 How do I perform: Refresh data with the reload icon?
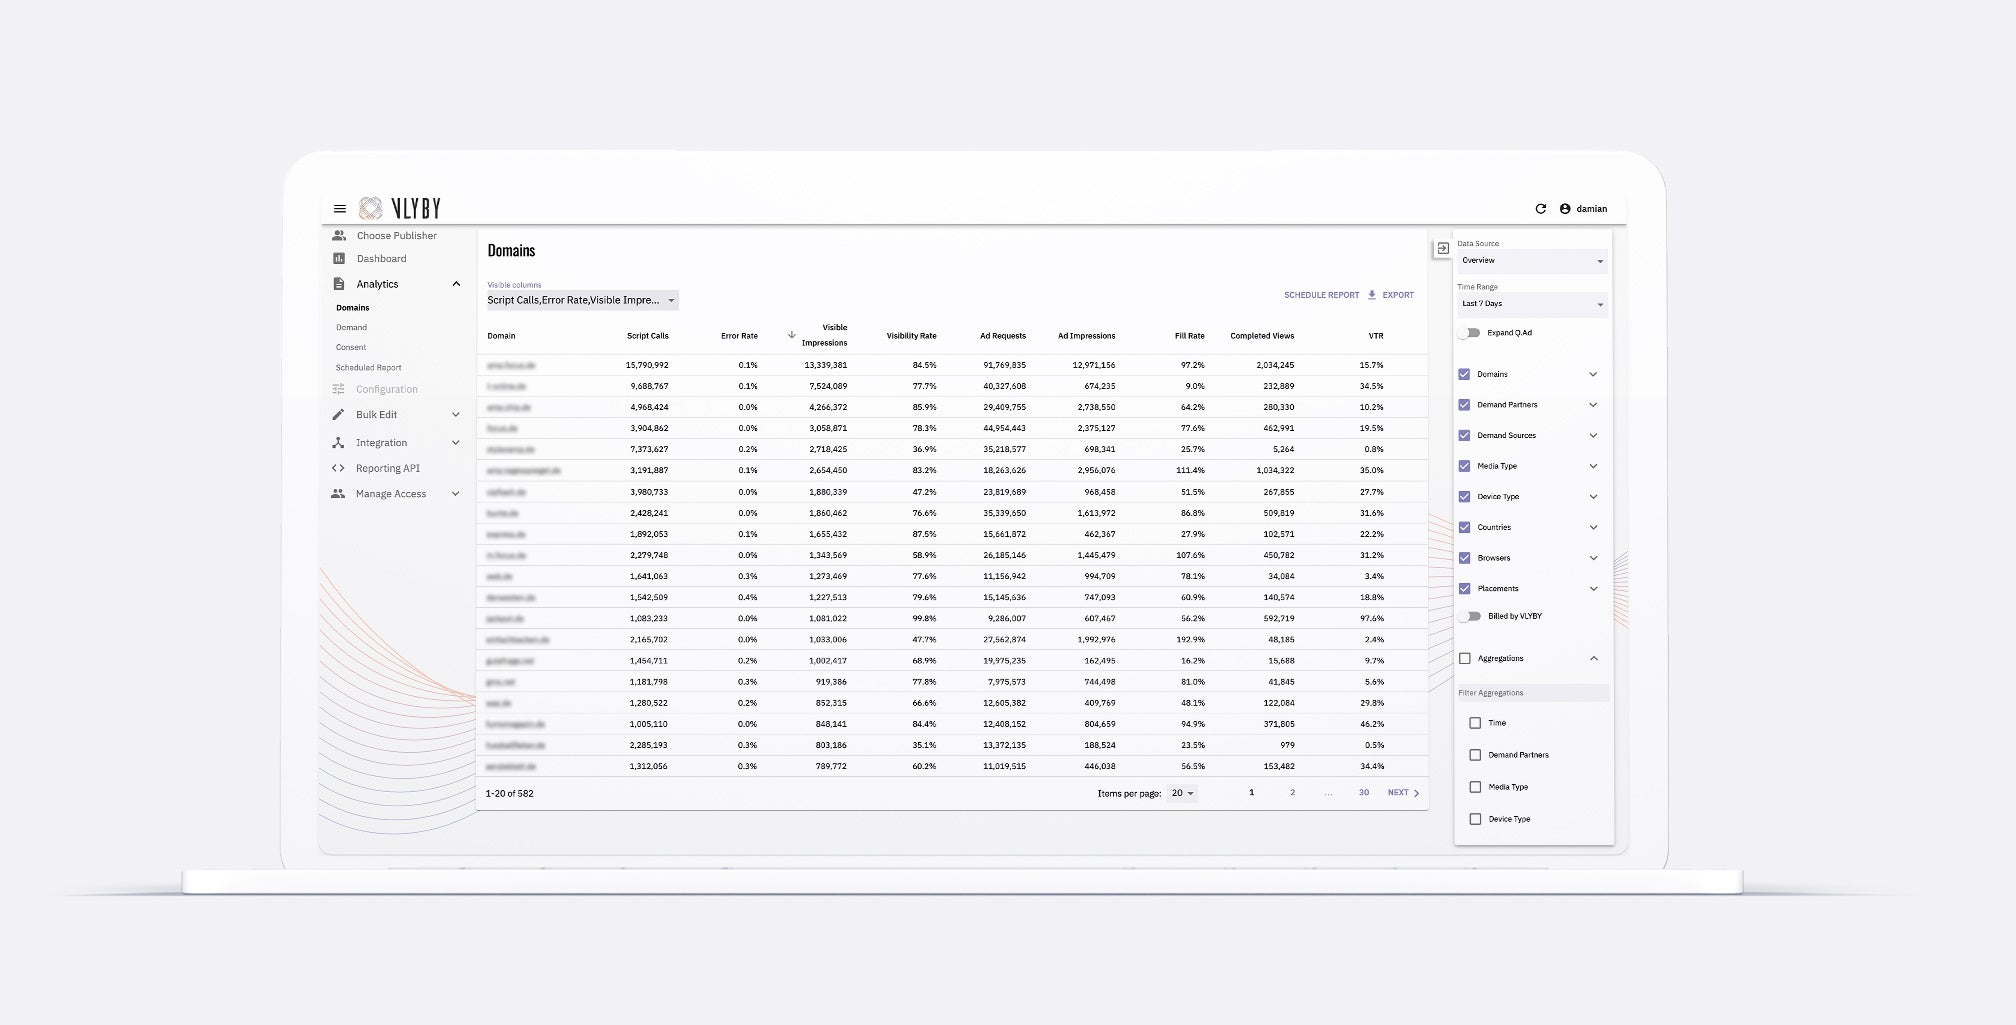click(x=1540, y=209)
